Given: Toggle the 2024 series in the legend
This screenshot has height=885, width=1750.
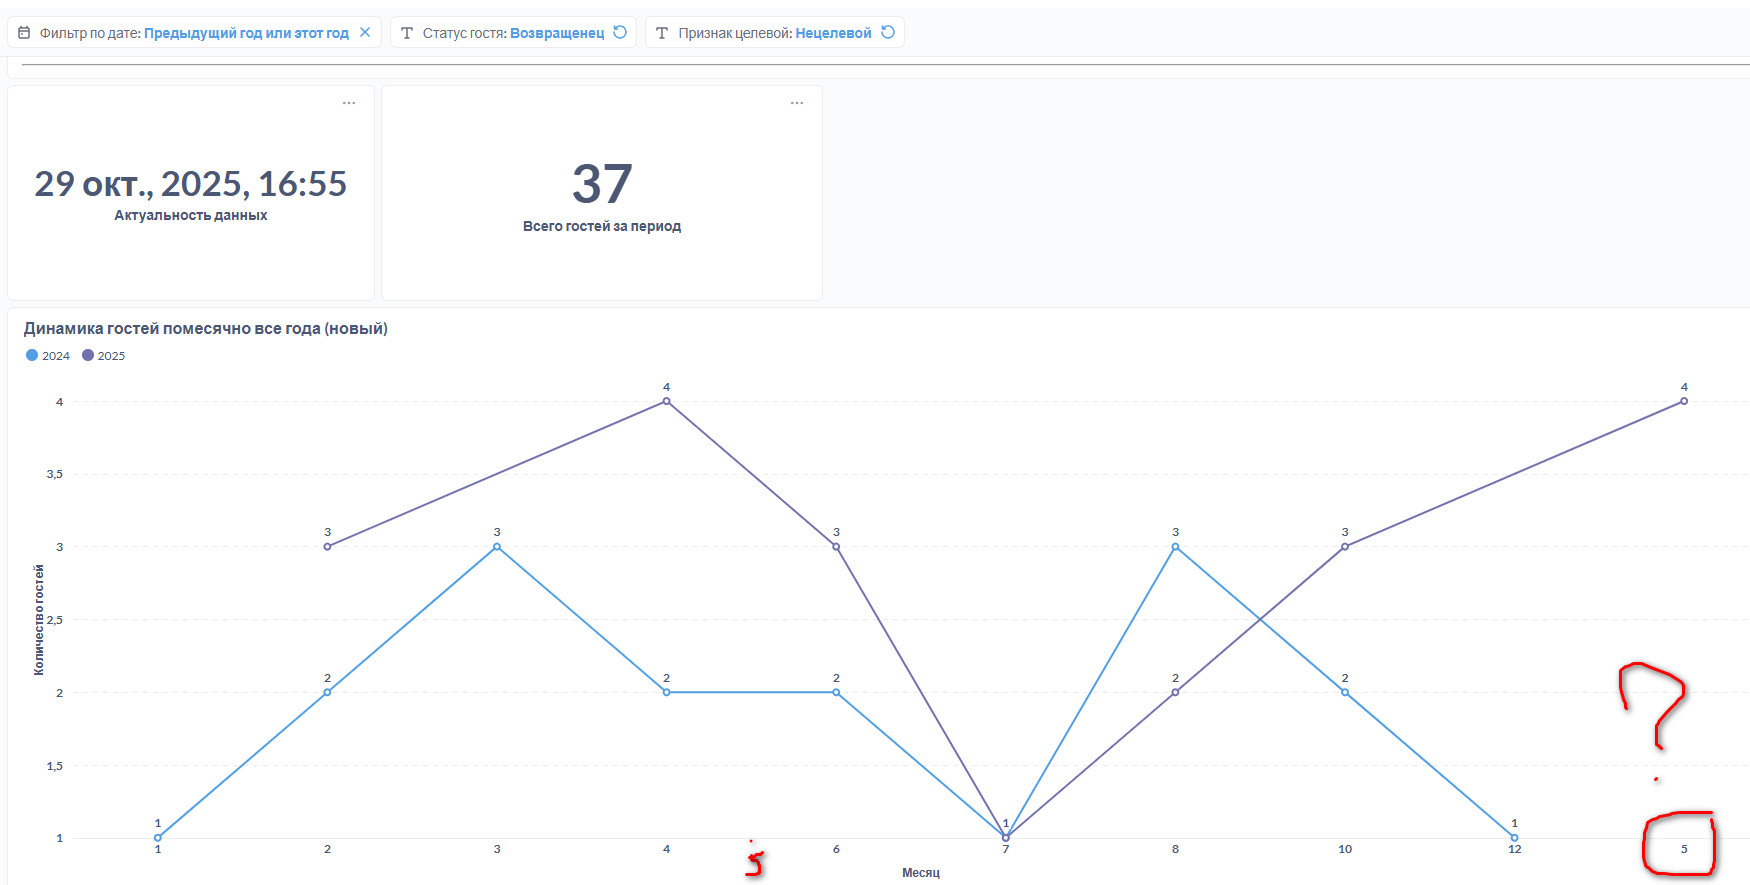Looking at the screenshot, I should coord(48,356).
